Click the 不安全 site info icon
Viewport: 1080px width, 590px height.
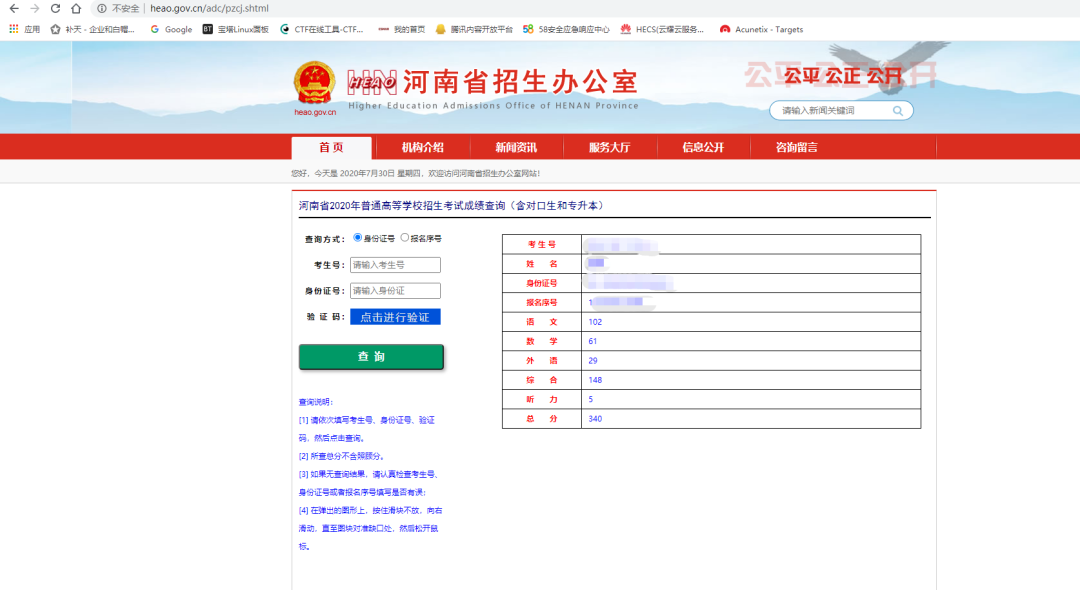(102, 8)
